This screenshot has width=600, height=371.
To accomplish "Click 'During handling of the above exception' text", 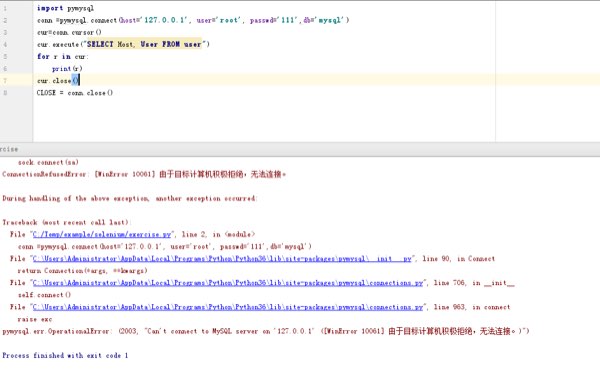I will click(130, 199).
